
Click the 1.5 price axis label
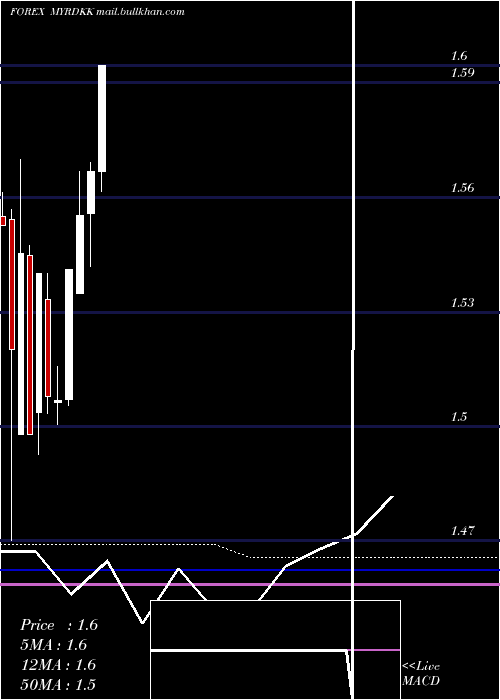[459, 417]
